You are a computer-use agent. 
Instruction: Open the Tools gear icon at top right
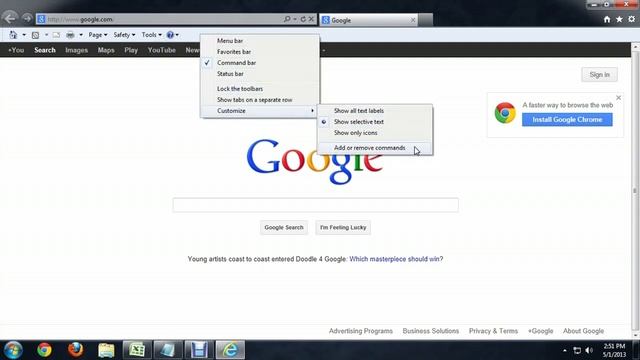[x=631, y=19]
